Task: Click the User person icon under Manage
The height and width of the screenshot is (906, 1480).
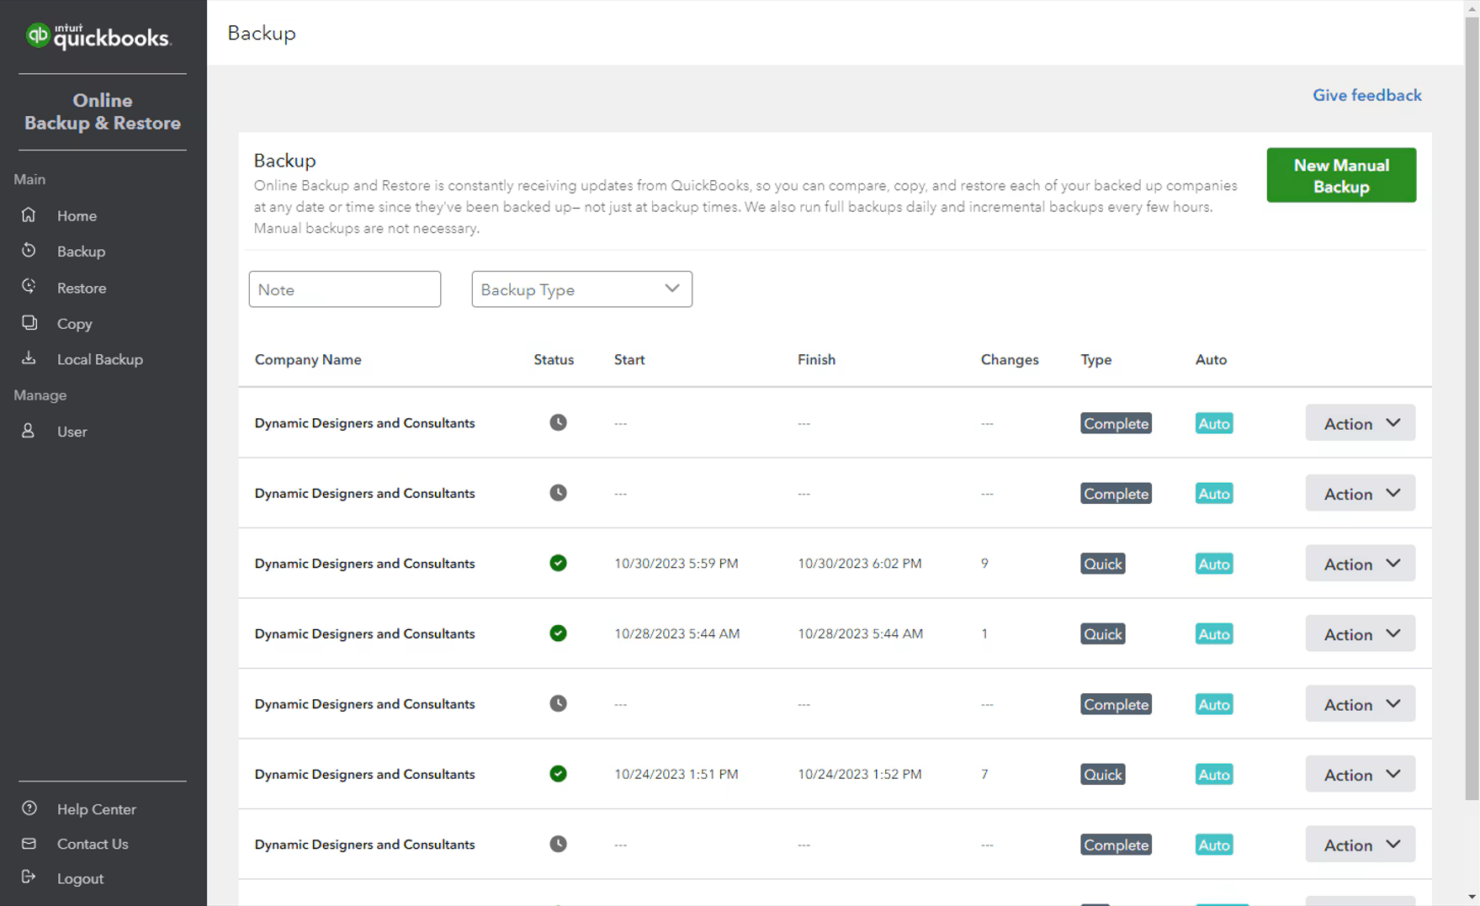Action: [29, 431]
